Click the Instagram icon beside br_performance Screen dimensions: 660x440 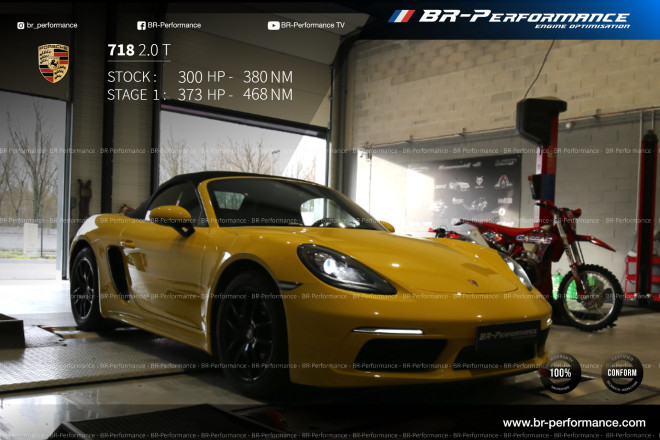(x=21, y=25)
